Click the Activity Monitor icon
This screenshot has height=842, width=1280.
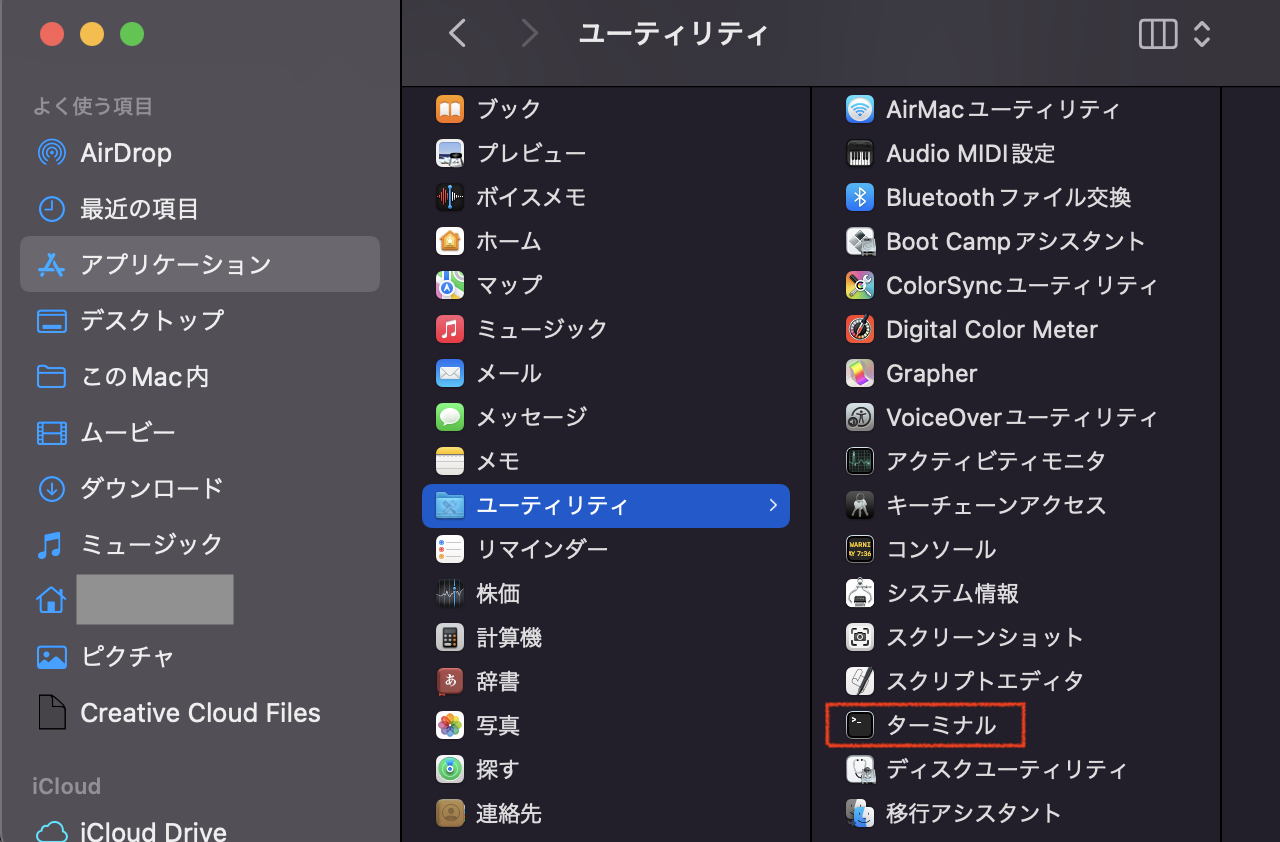click(860, 461)
